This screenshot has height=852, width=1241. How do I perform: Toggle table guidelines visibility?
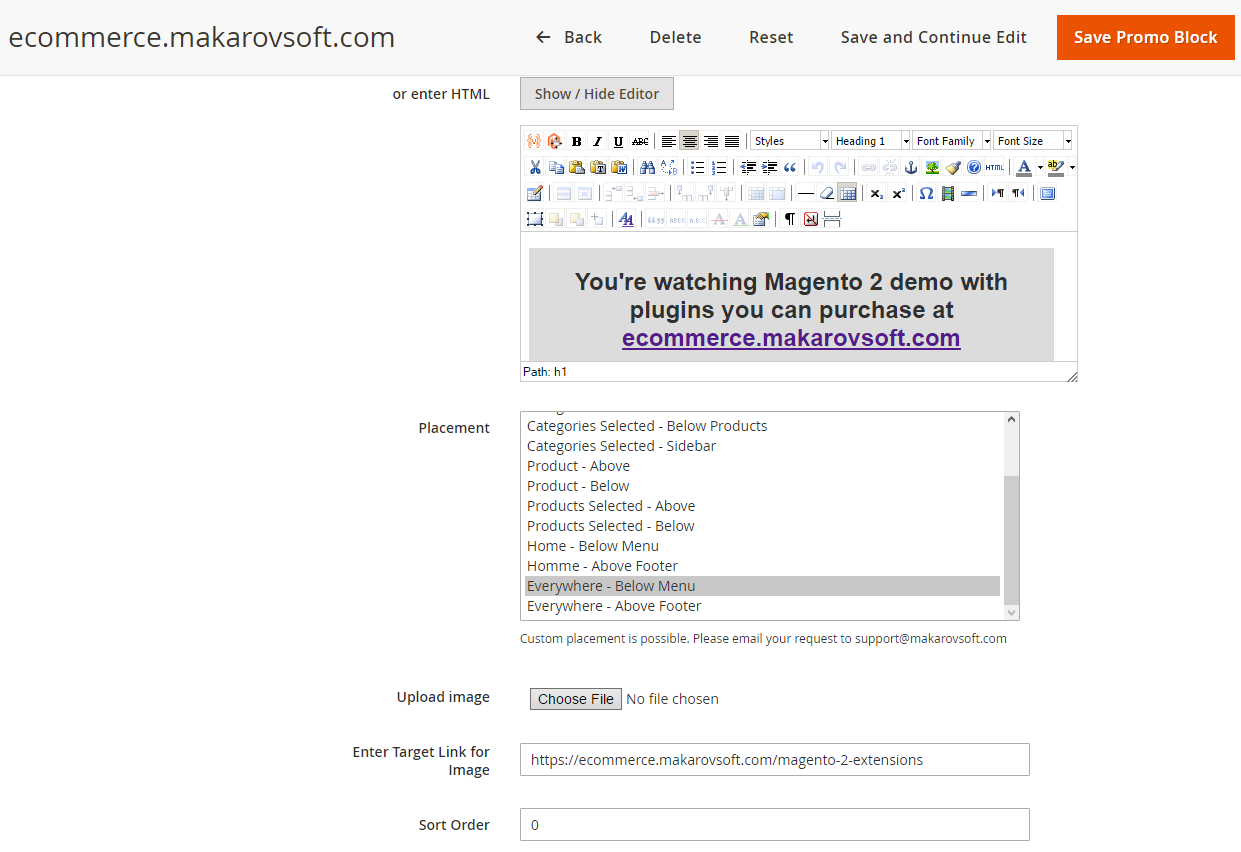tap(847, 193)
